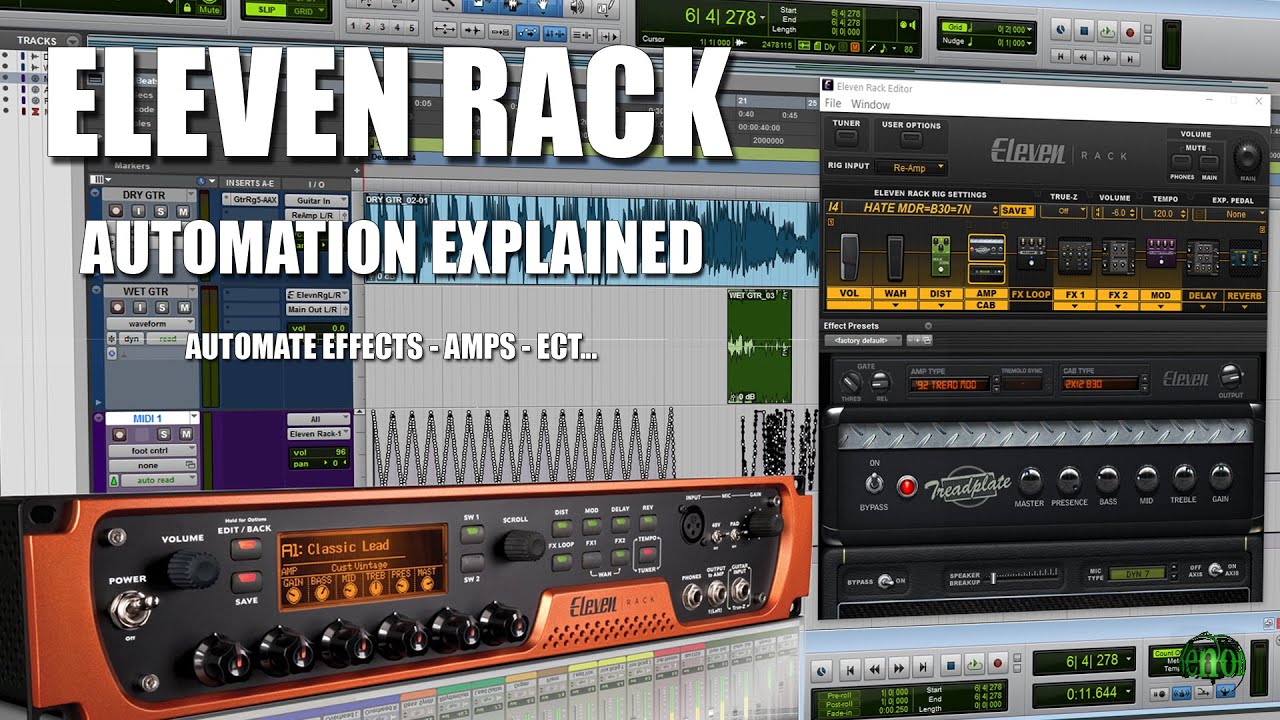Click the SAVE rig button
The image size is (1280, 720).
point(1017,210)
